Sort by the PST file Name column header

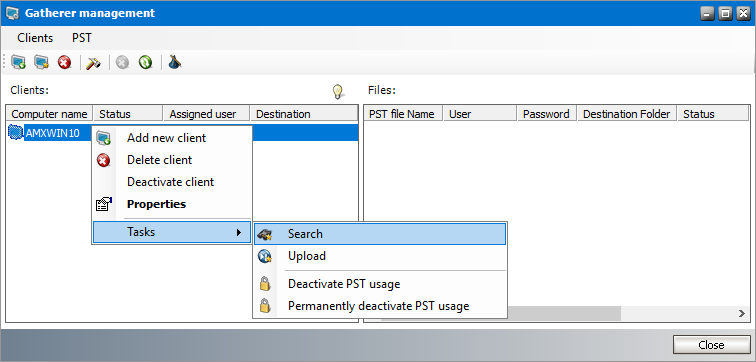coord(403,114)
